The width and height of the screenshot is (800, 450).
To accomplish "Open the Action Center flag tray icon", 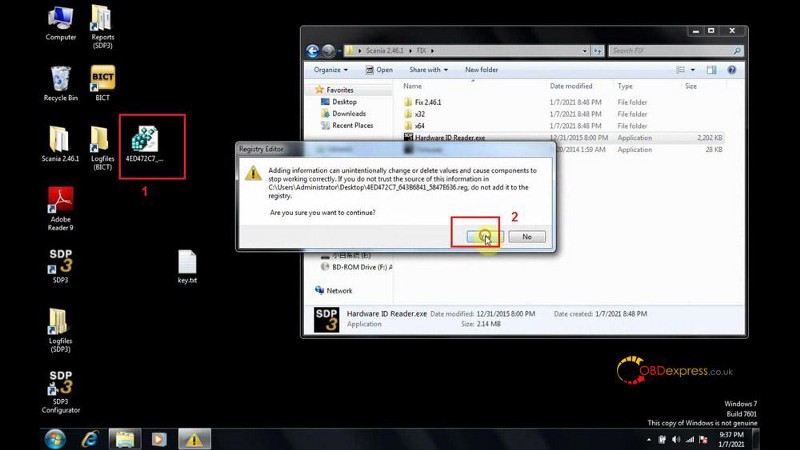I will (704, 439).
